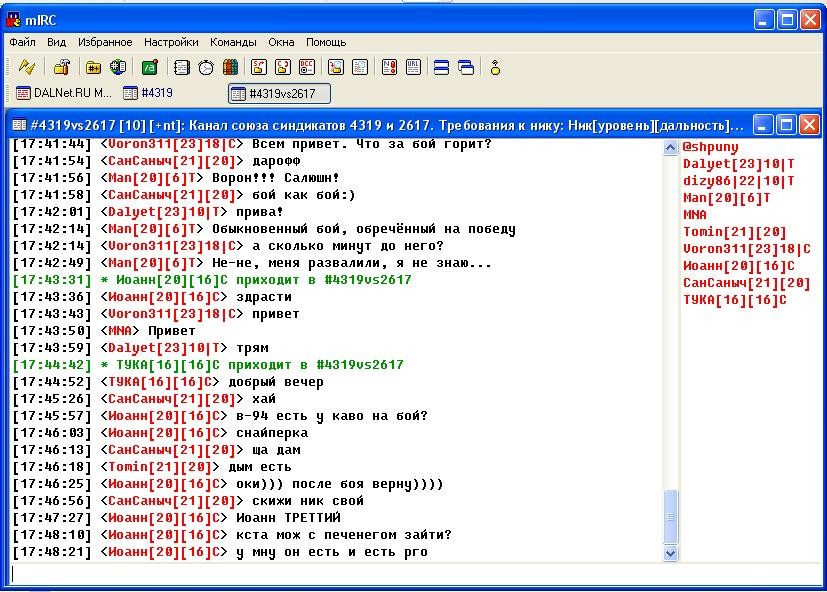
Task: Click the DCC chat icon
Action: (x=282, y=67)
